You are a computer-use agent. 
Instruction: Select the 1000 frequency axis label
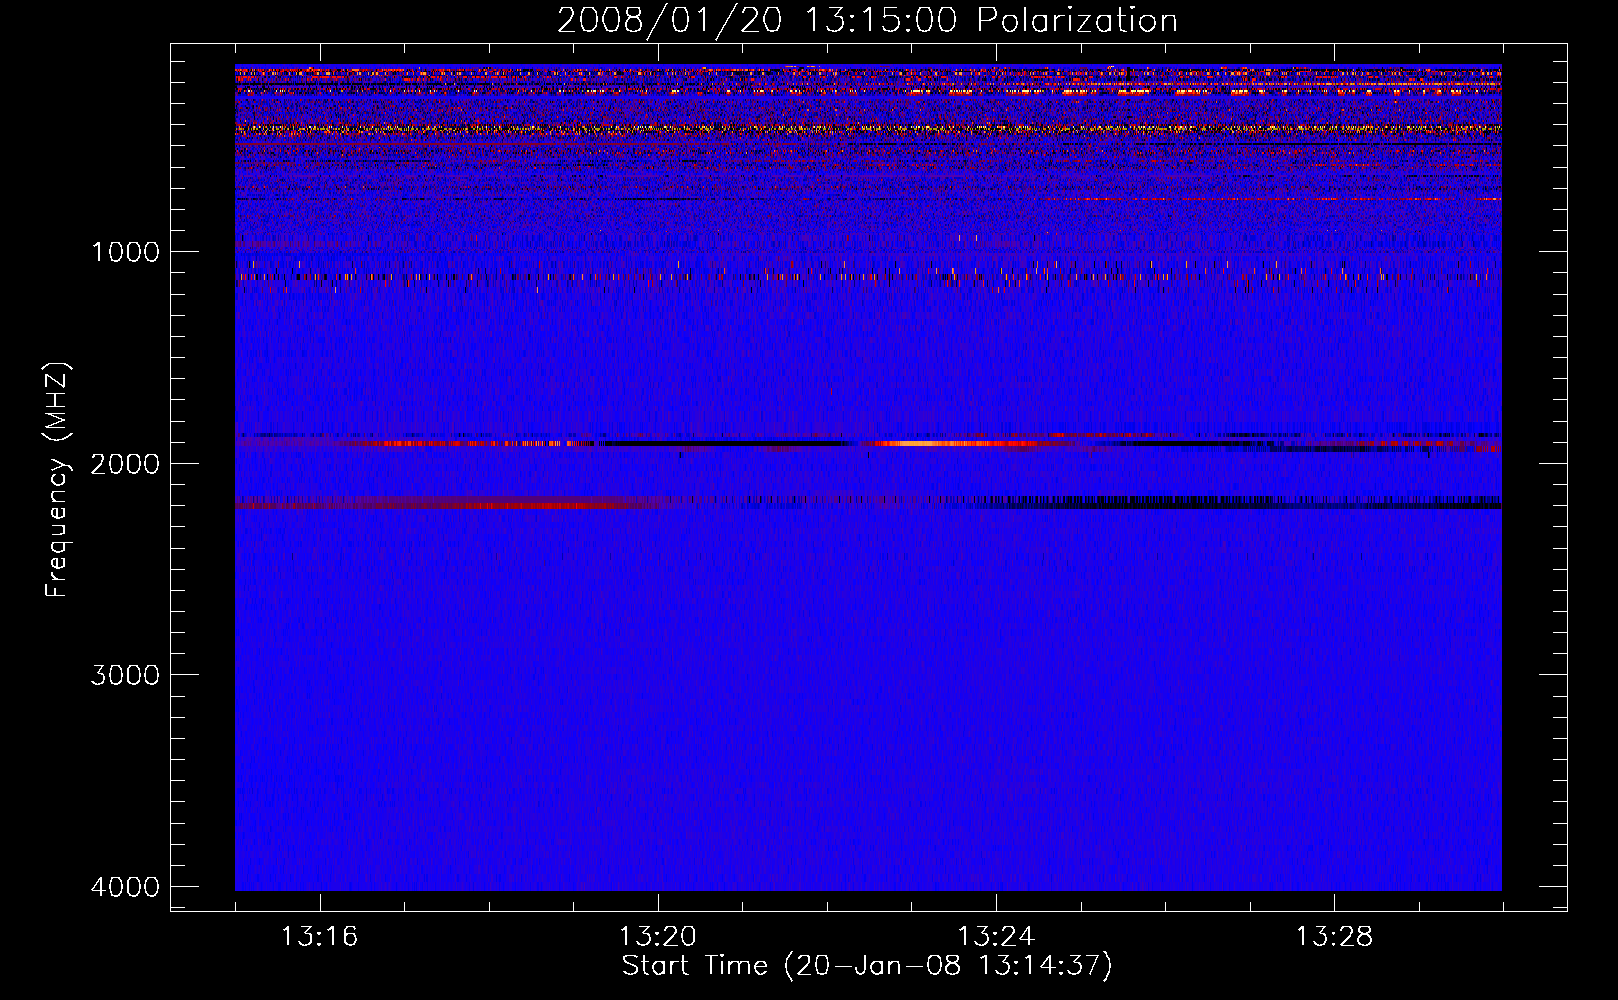coord(125,251)
